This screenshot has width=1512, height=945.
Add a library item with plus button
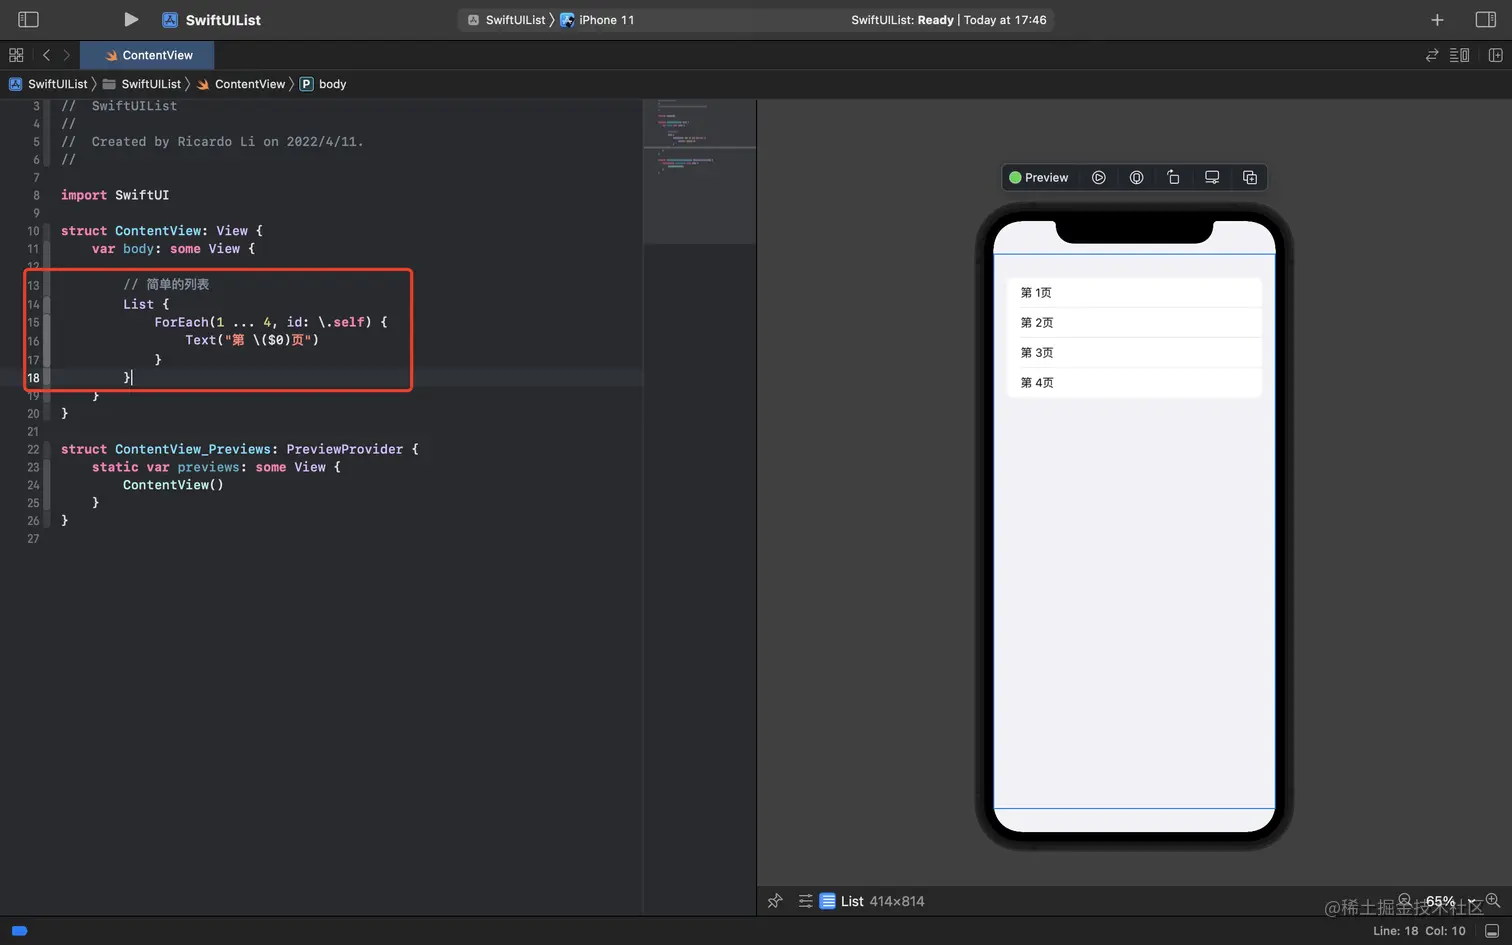[1437, 20]
